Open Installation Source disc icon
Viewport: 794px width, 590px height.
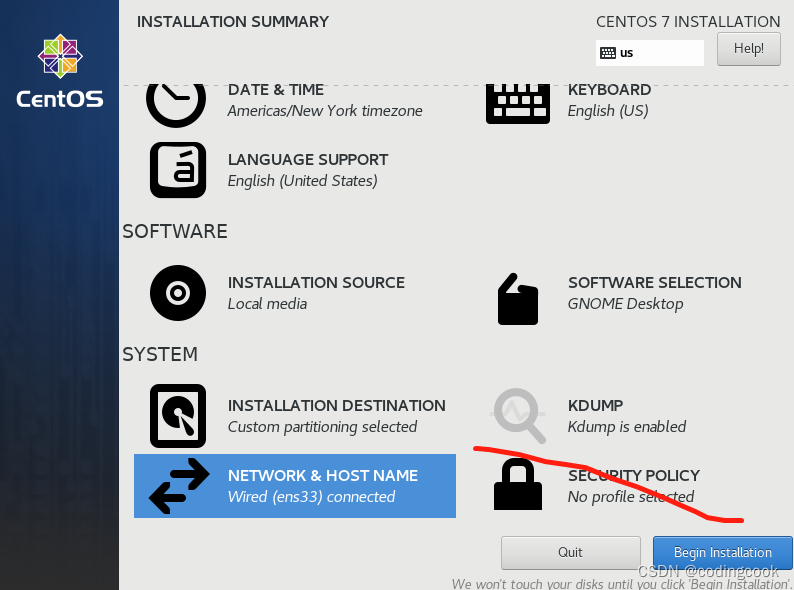(x=178, y=293)
